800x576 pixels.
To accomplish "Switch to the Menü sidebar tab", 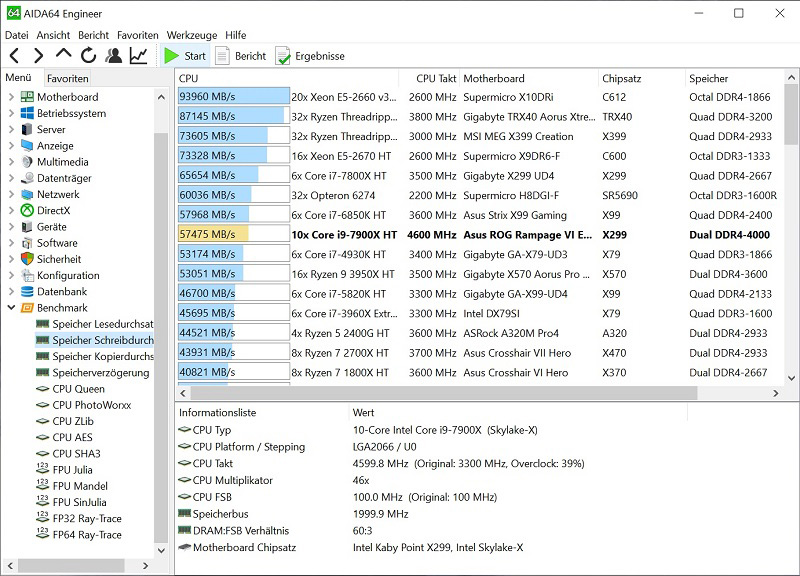I will click(x=18, y=78).
